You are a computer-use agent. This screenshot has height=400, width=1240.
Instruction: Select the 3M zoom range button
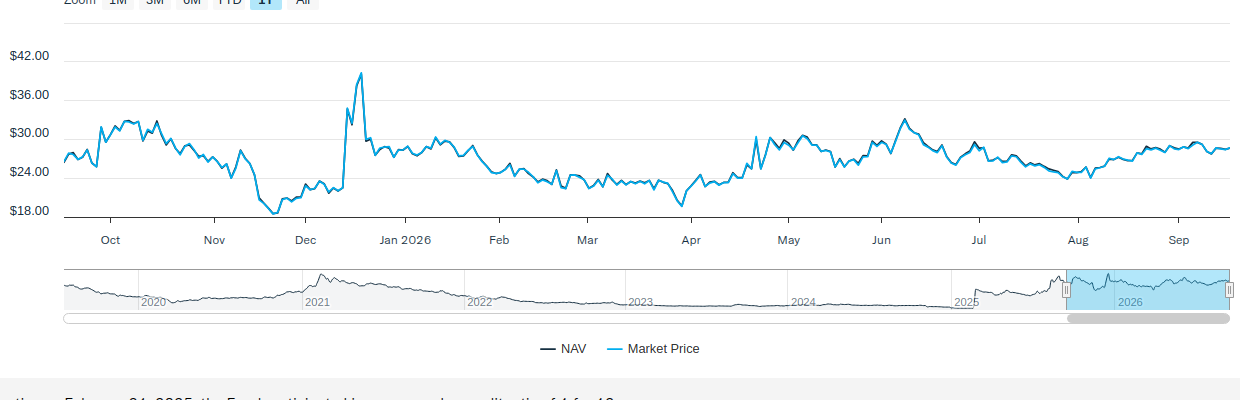pyautogui.click(x=155, y=3)
